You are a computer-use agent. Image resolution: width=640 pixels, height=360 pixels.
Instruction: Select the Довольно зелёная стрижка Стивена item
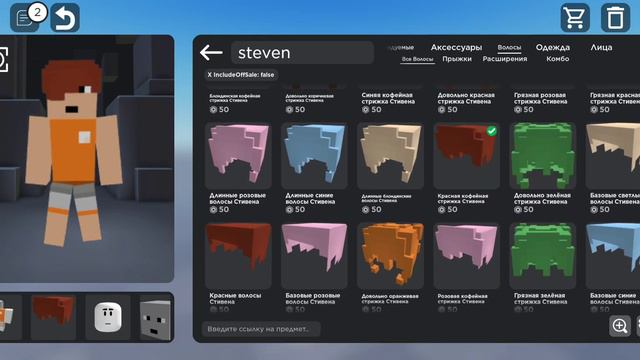pos(542,156)
